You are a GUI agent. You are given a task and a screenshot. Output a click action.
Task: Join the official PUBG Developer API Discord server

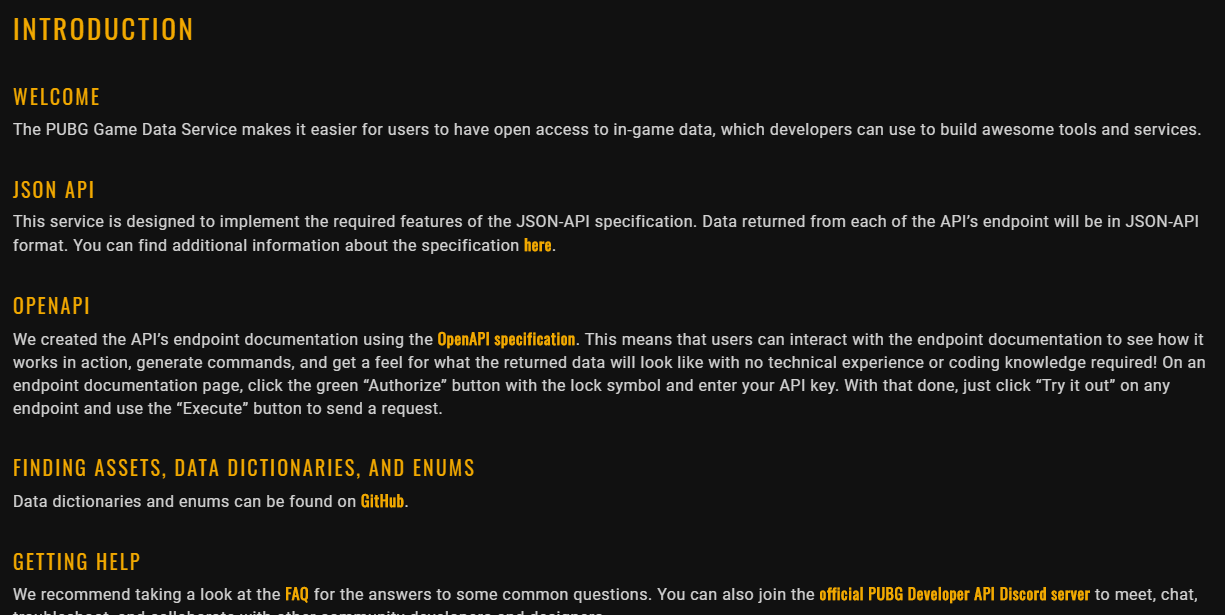coord(955,593)
